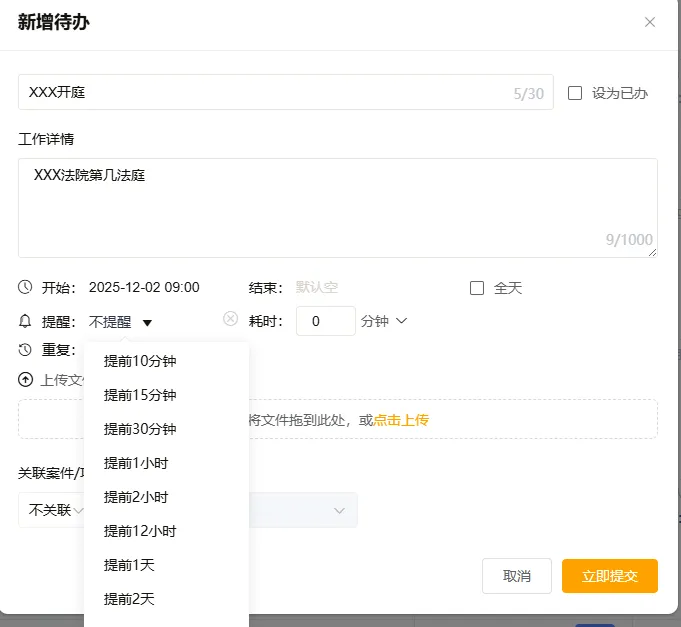Tick the 设为已办 checkbox
Image resolution: width=681 pixels, height=627 pixels.
coord(575,93)
